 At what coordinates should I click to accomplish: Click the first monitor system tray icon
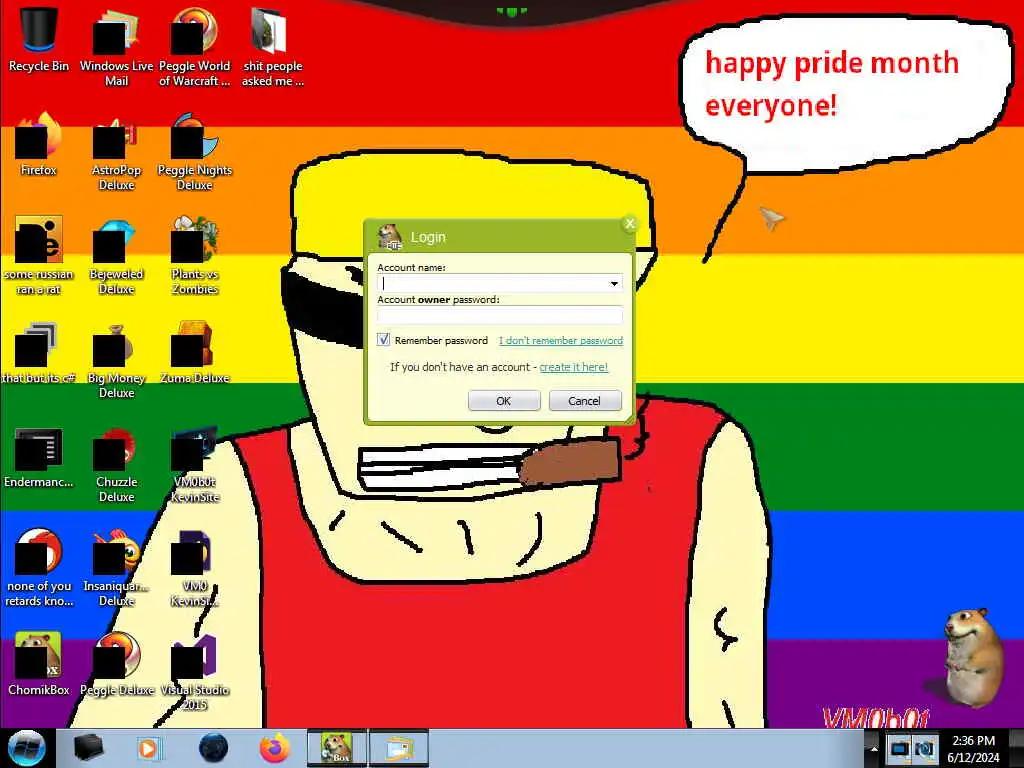click(899, 749)
